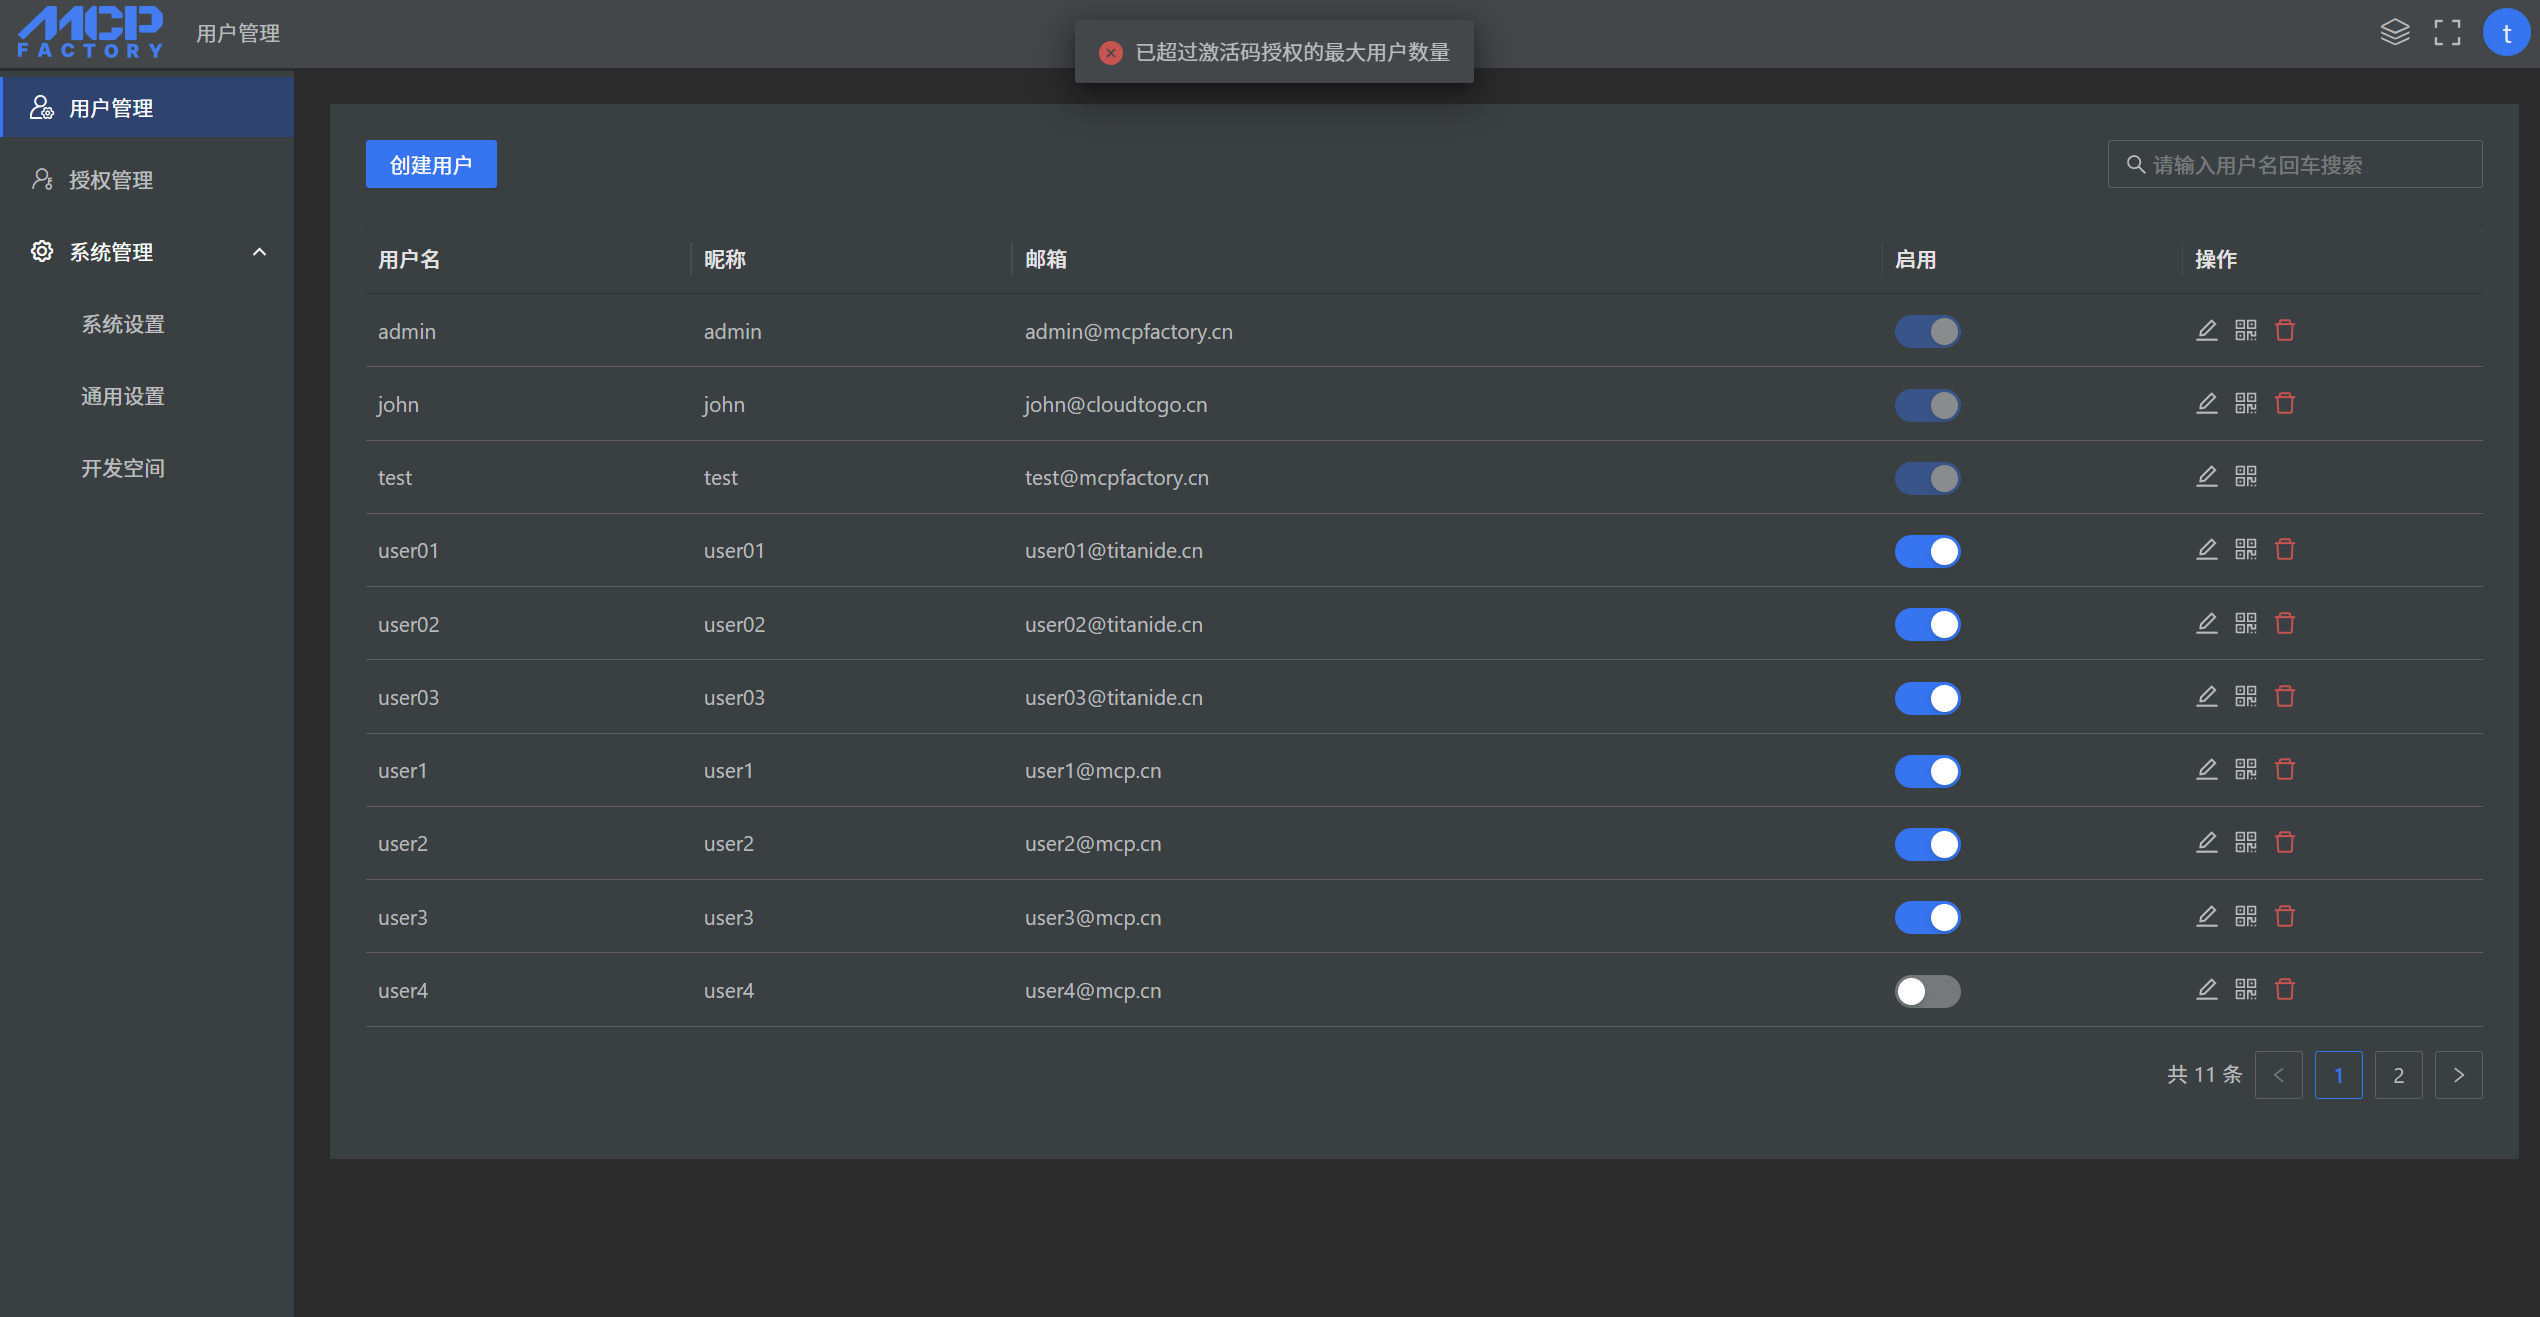Screen dimensions: 2540x1317
Task: Click the layers icon in top bar
Action: tap(2394, 33)
